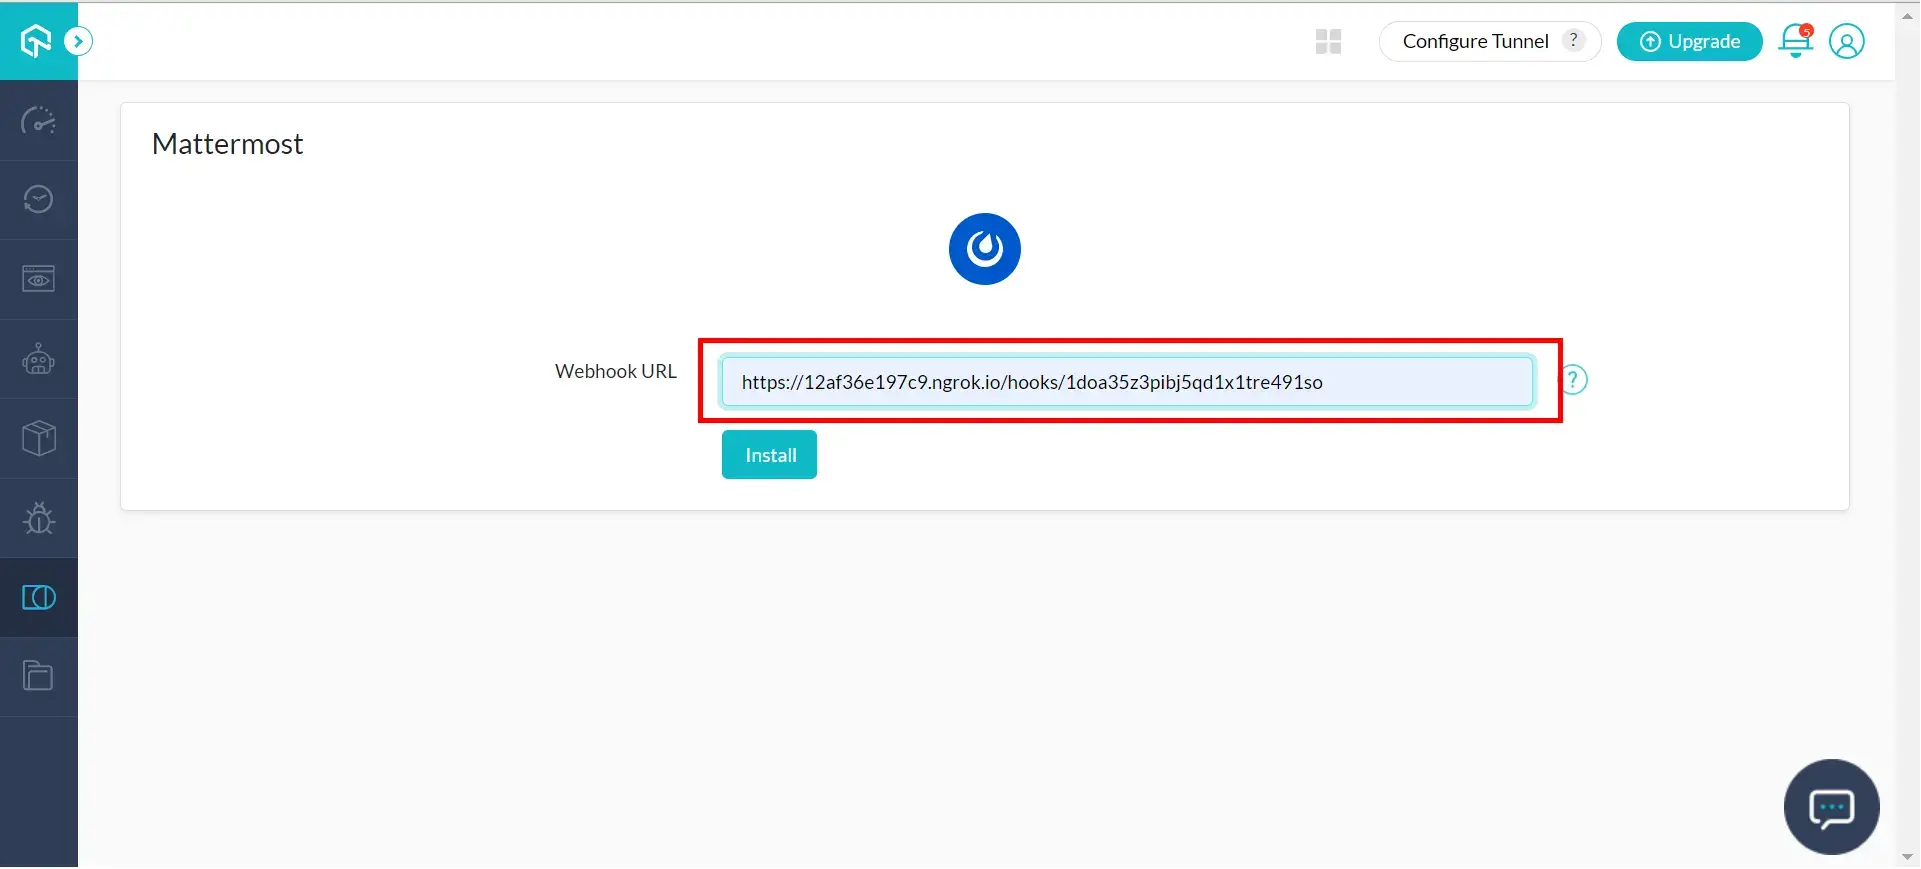Click the grid view icon in header
The width and height of the screenshot is (1921, 869).
(x=1328, y=41)
